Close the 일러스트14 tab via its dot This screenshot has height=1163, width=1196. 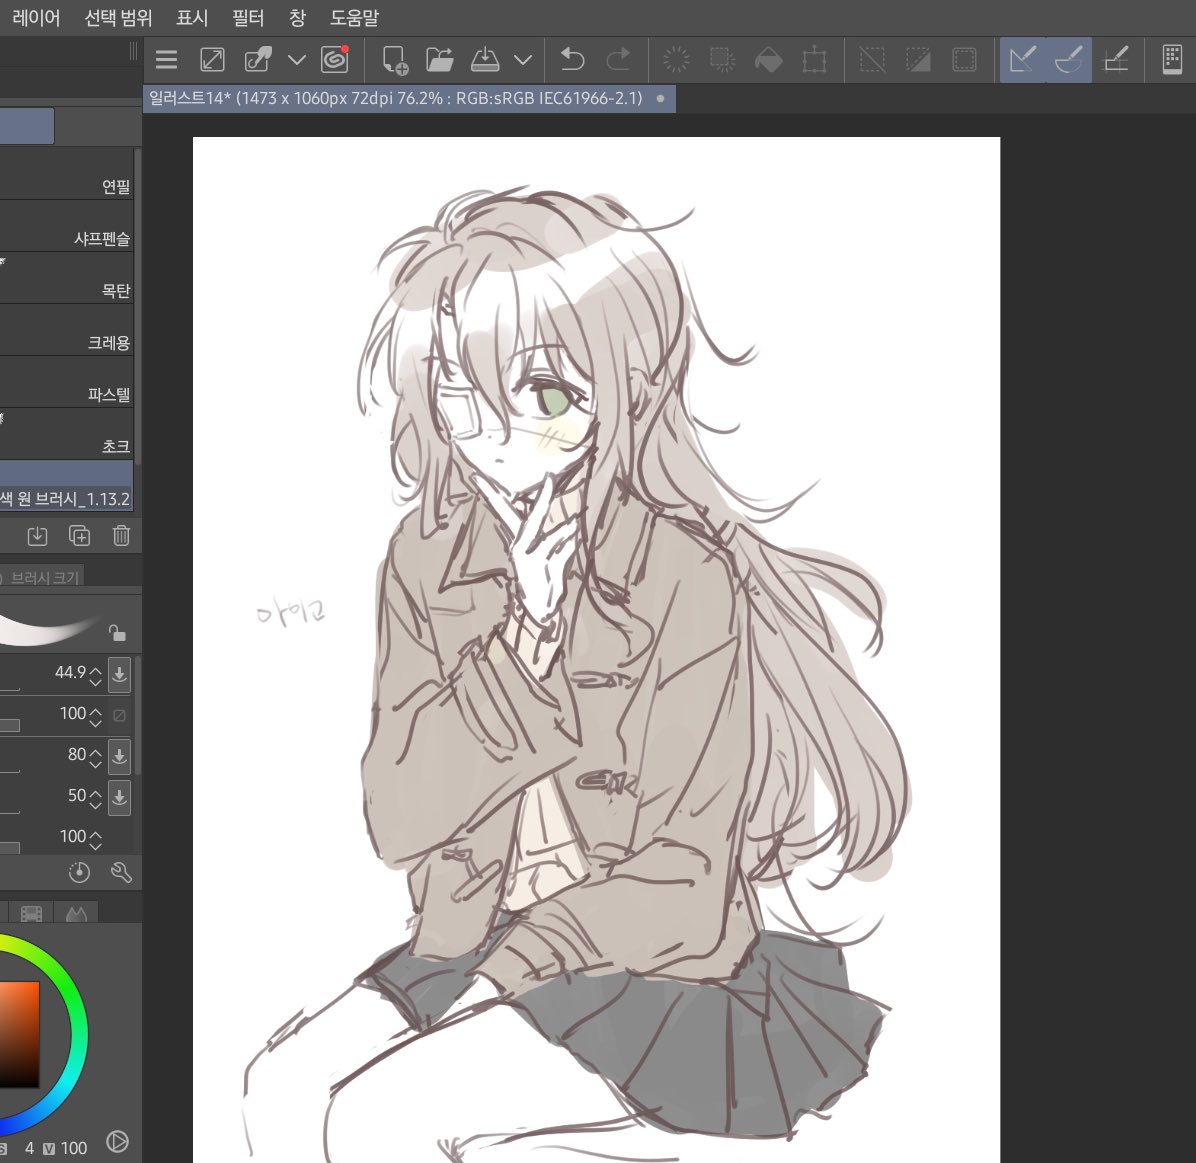pos(661,98)
